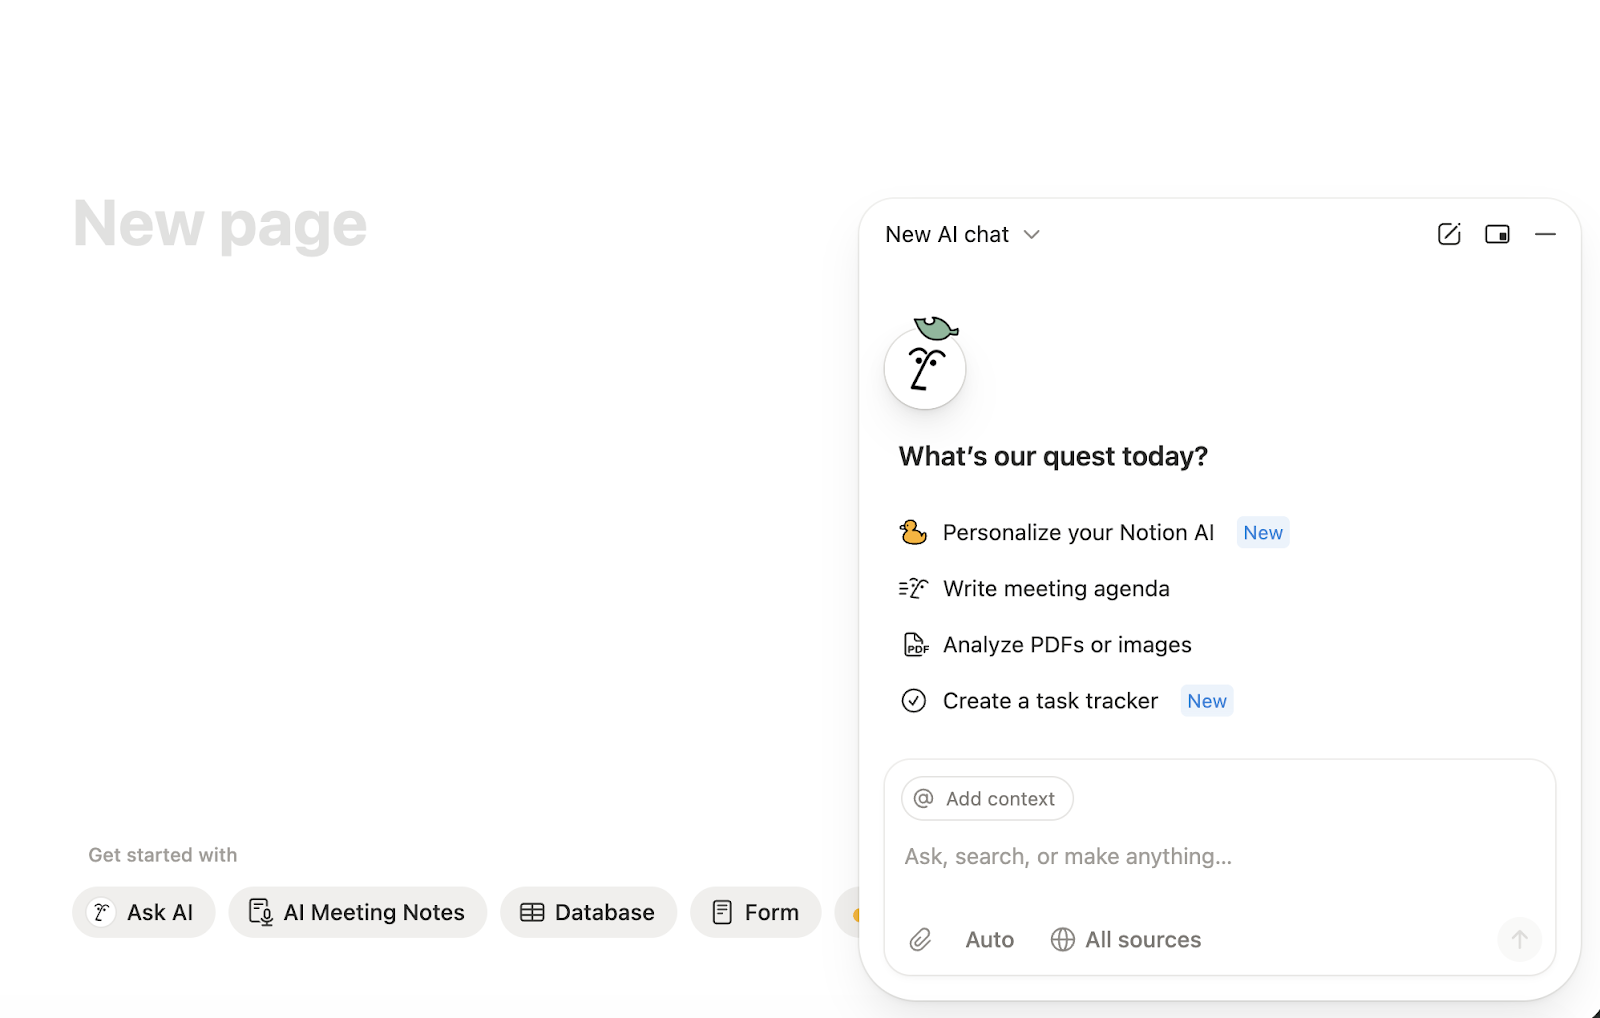Screen dimensions: 1600x1018
Task: Click the globe icon for sources
Action: tap(1062, 940)
